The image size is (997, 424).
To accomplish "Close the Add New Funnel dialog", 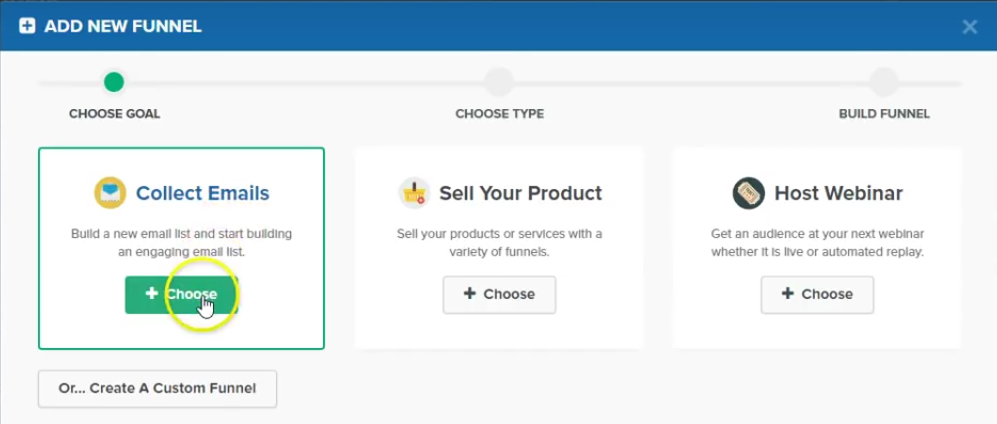I will click(970, 27).
